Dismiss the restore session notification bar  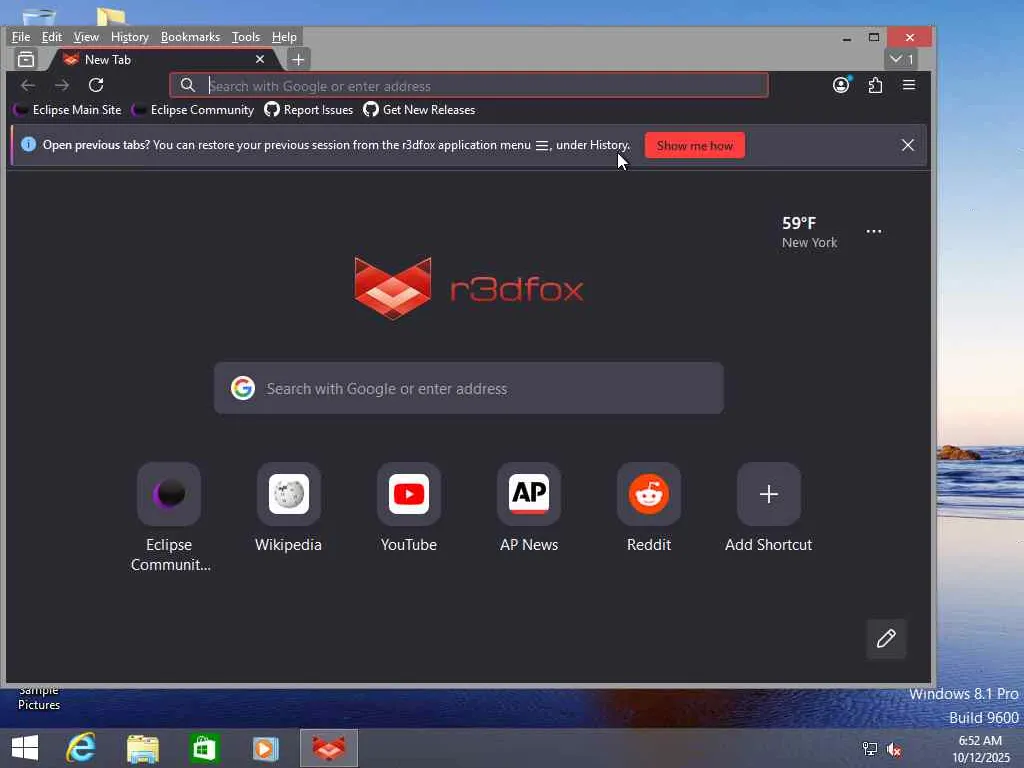click(908, 145)
